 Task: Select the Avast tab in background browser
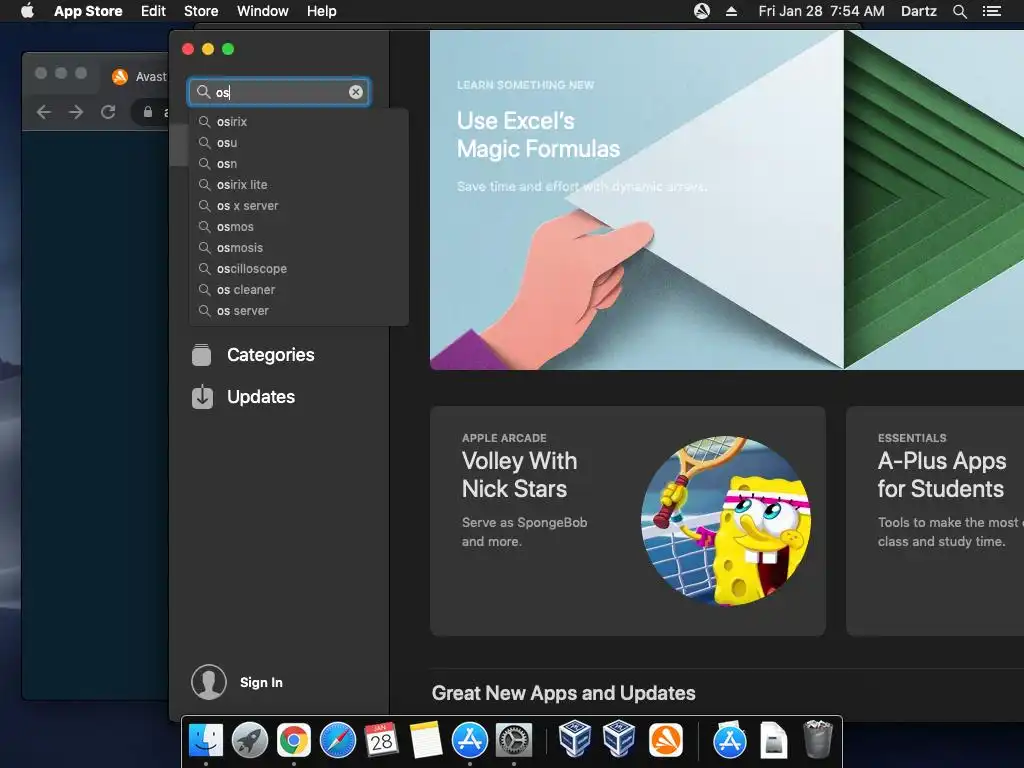click(138, 76)
